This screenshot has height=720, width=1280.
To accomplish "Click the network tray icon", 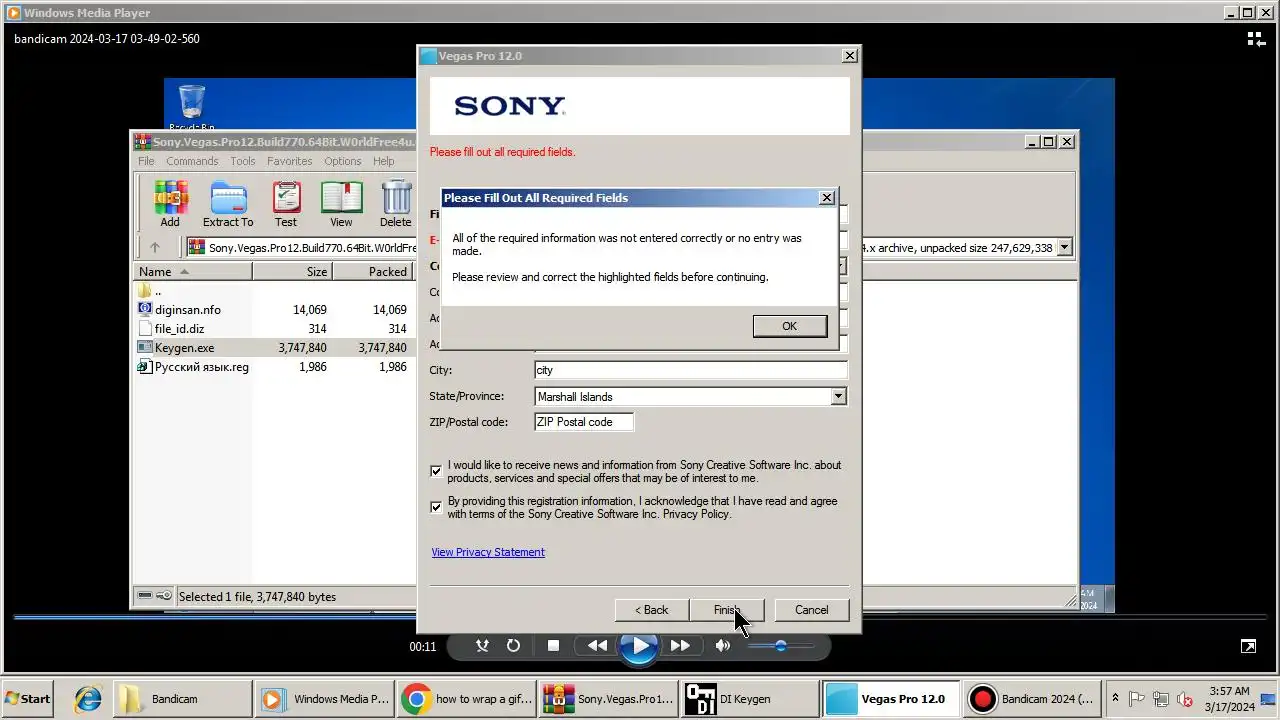I will pyautogui.click(x=1162, y=699).
